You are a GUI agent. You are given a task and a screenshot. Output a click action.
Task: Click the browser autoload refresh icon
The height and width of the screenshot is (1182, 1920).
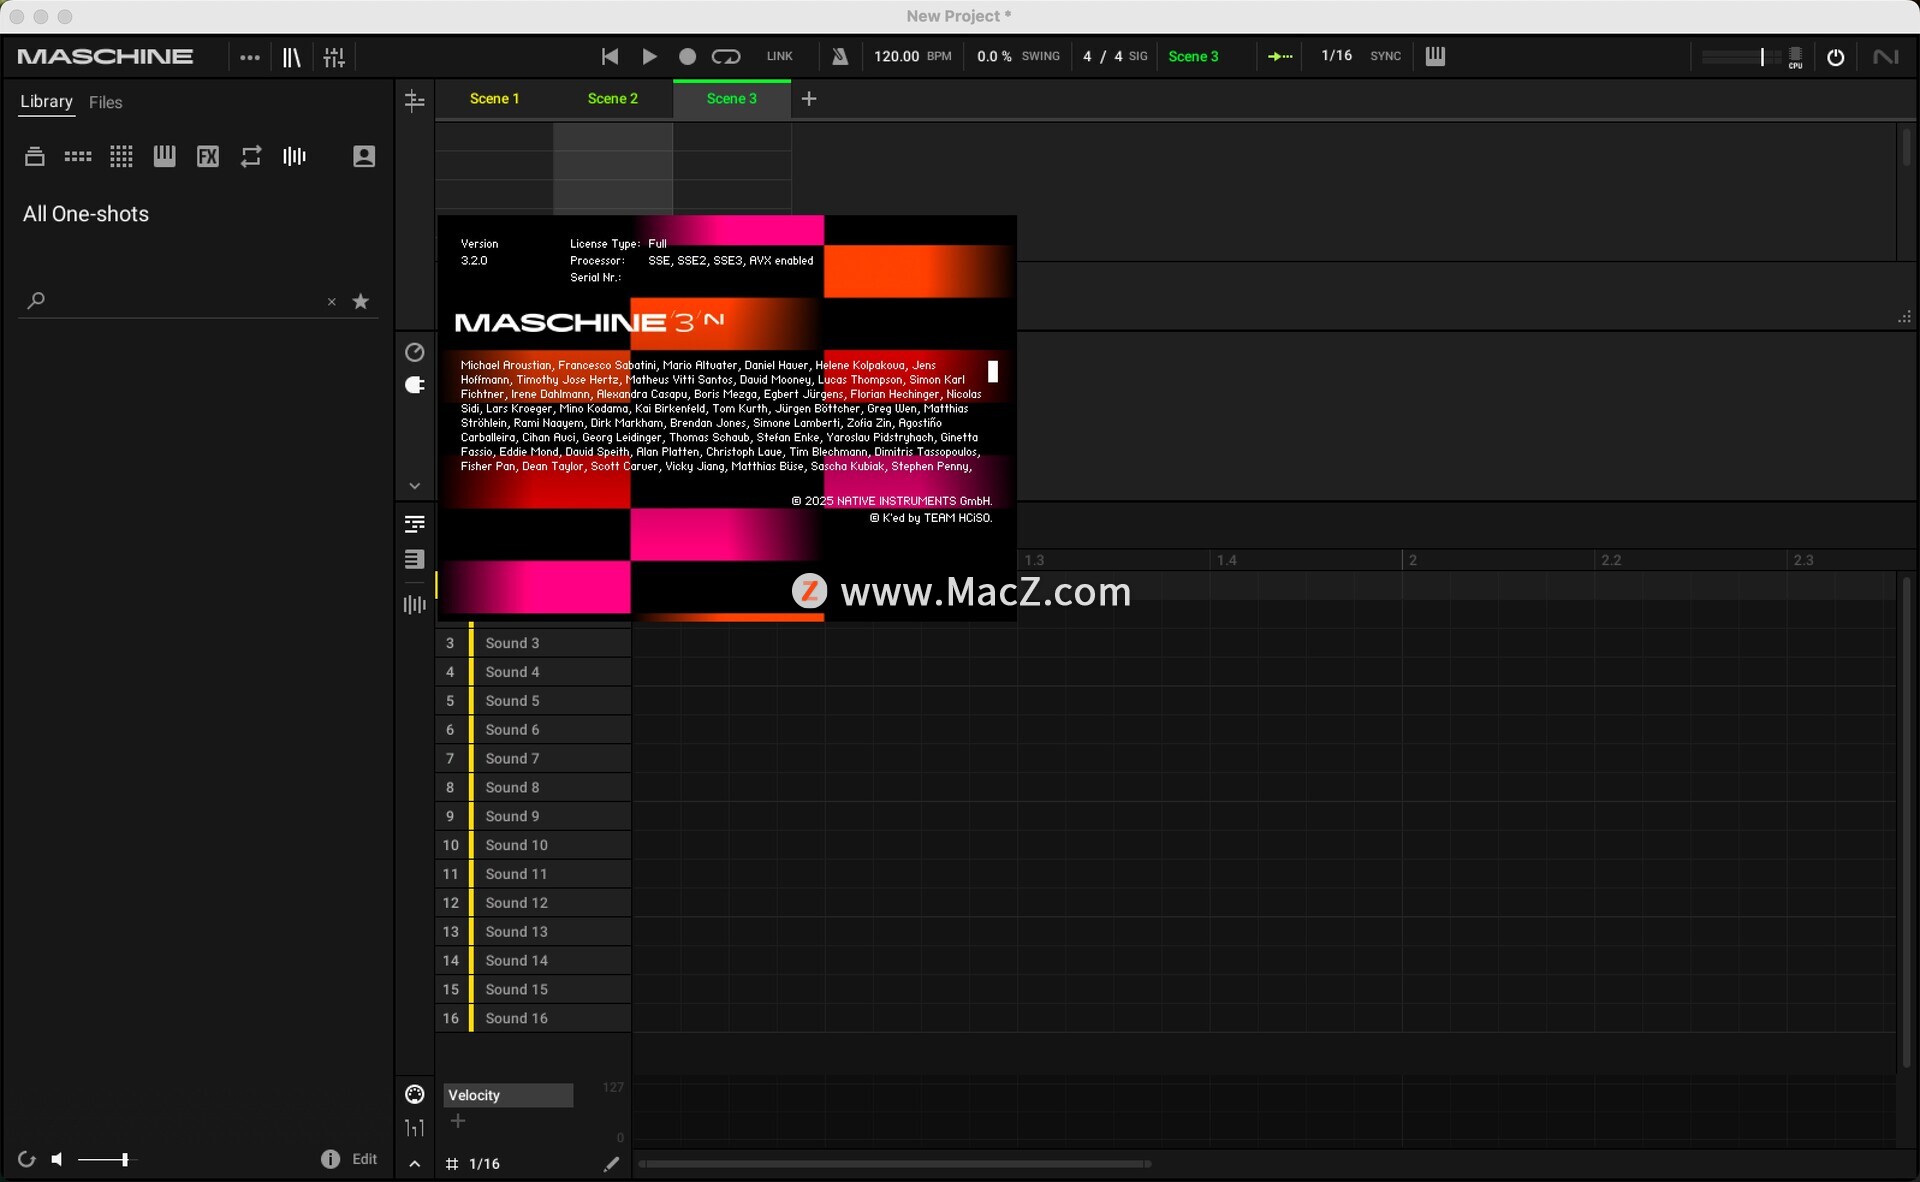[27, 1160]
